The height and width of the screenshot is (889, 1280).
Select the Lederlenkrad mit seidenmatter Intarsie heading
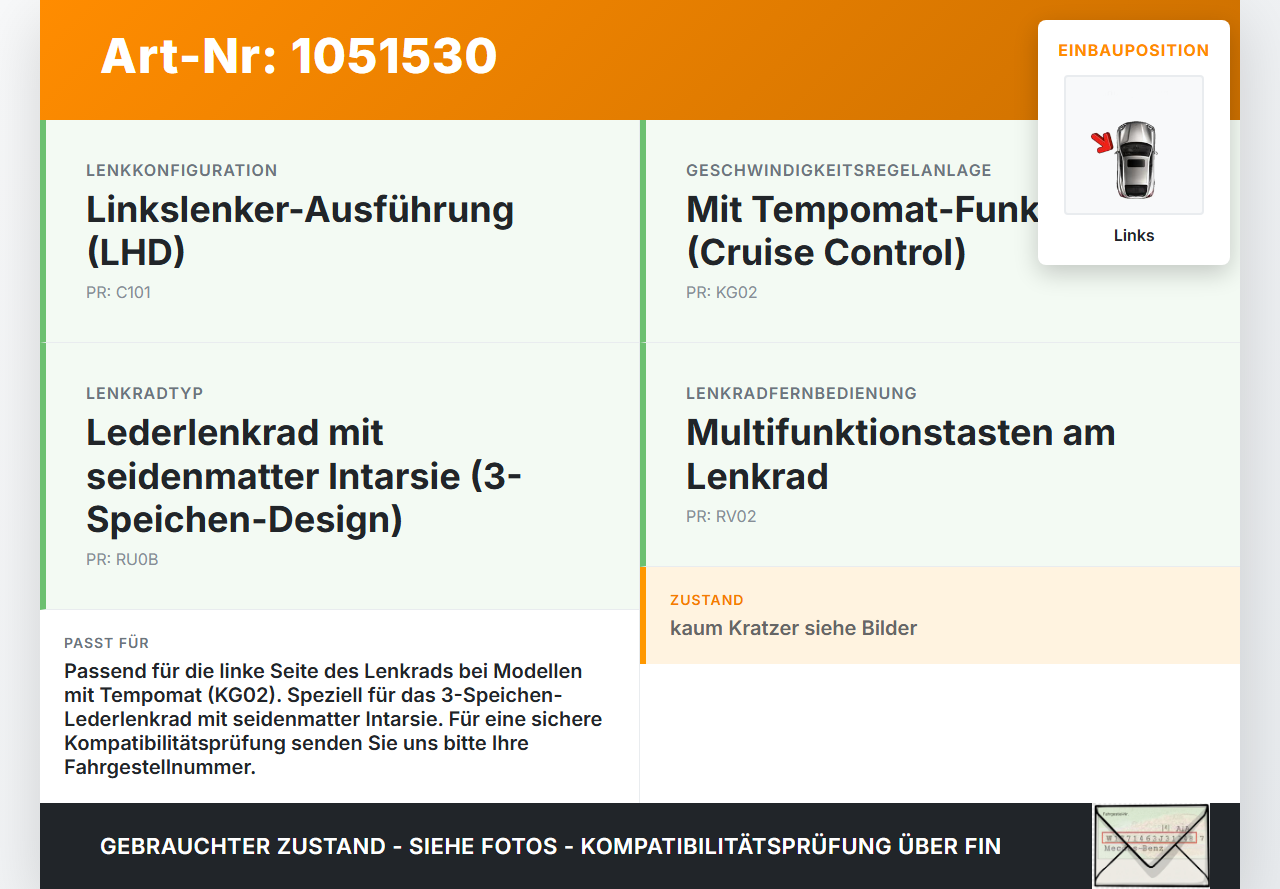click(304, 476)
